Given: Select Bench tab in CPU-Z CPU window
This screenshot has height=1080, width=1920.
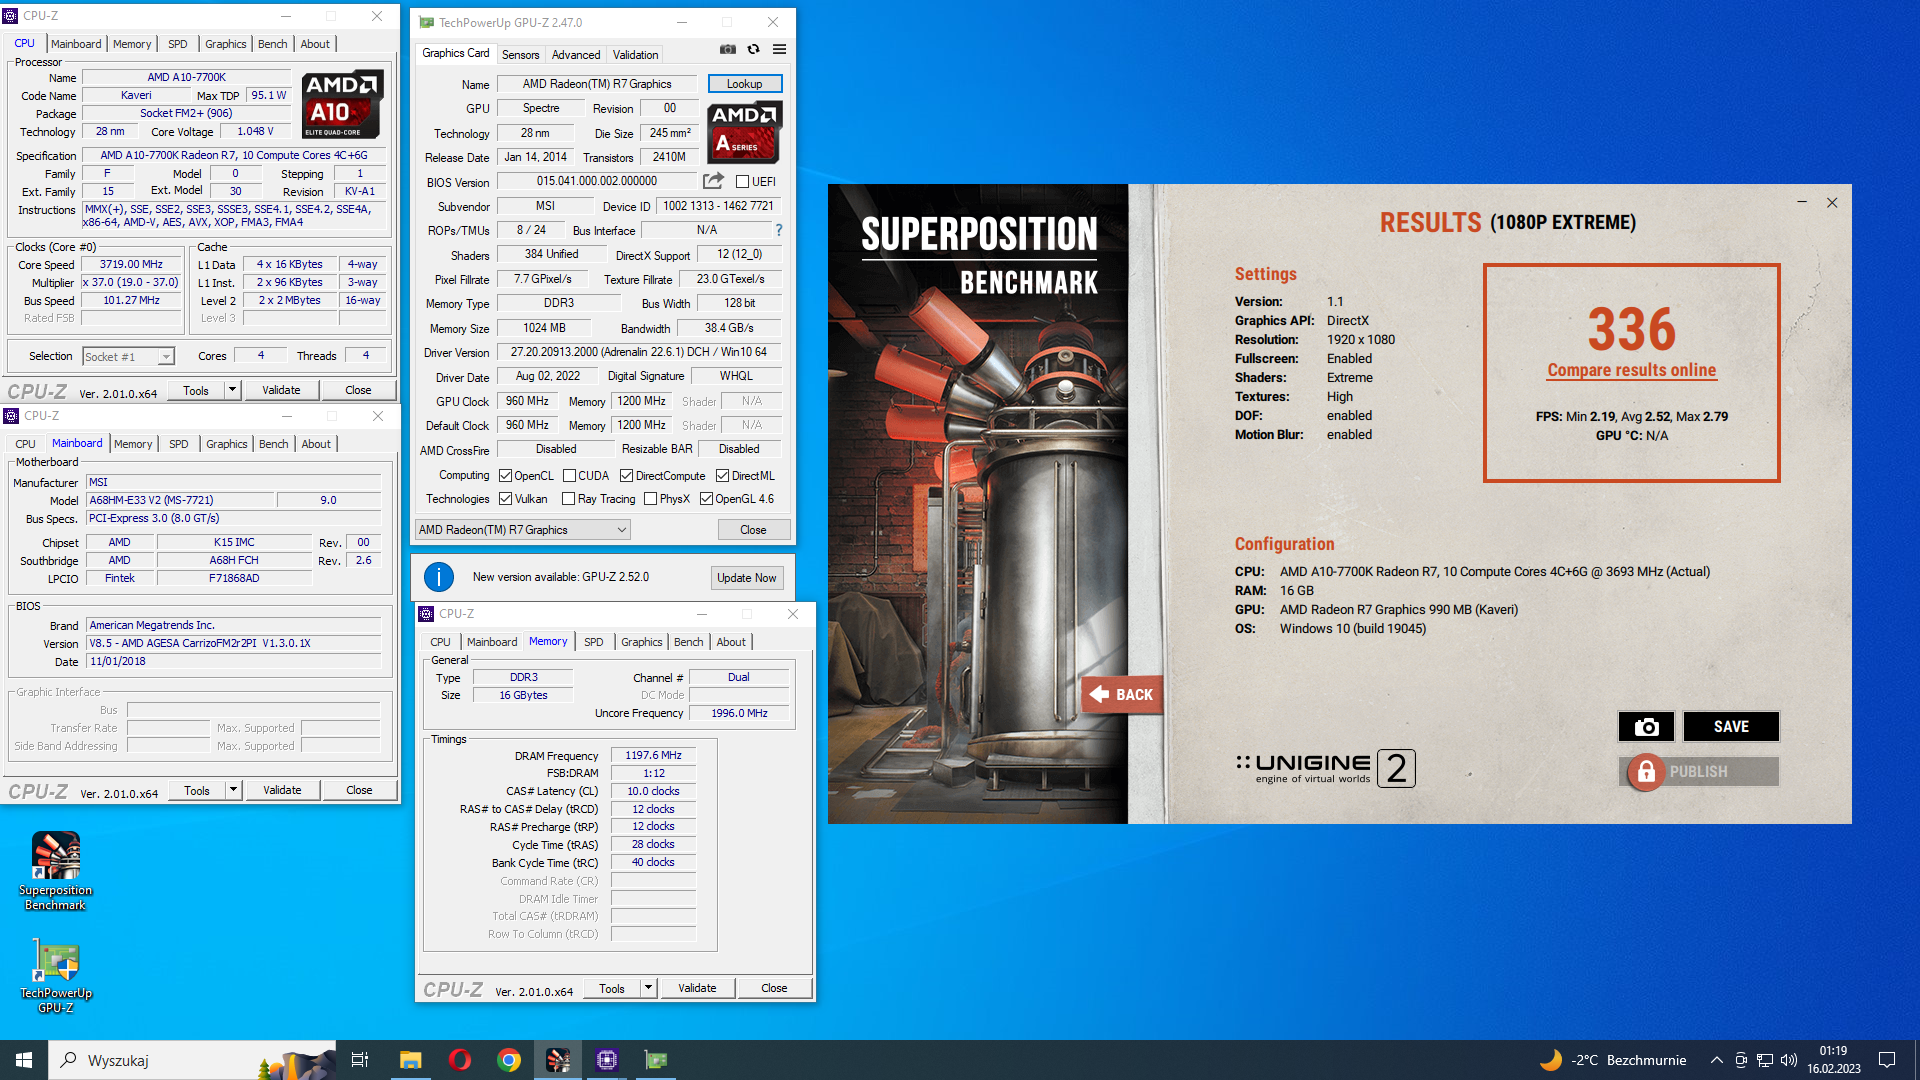Looking at the screenshot, I should pos(272,44).
